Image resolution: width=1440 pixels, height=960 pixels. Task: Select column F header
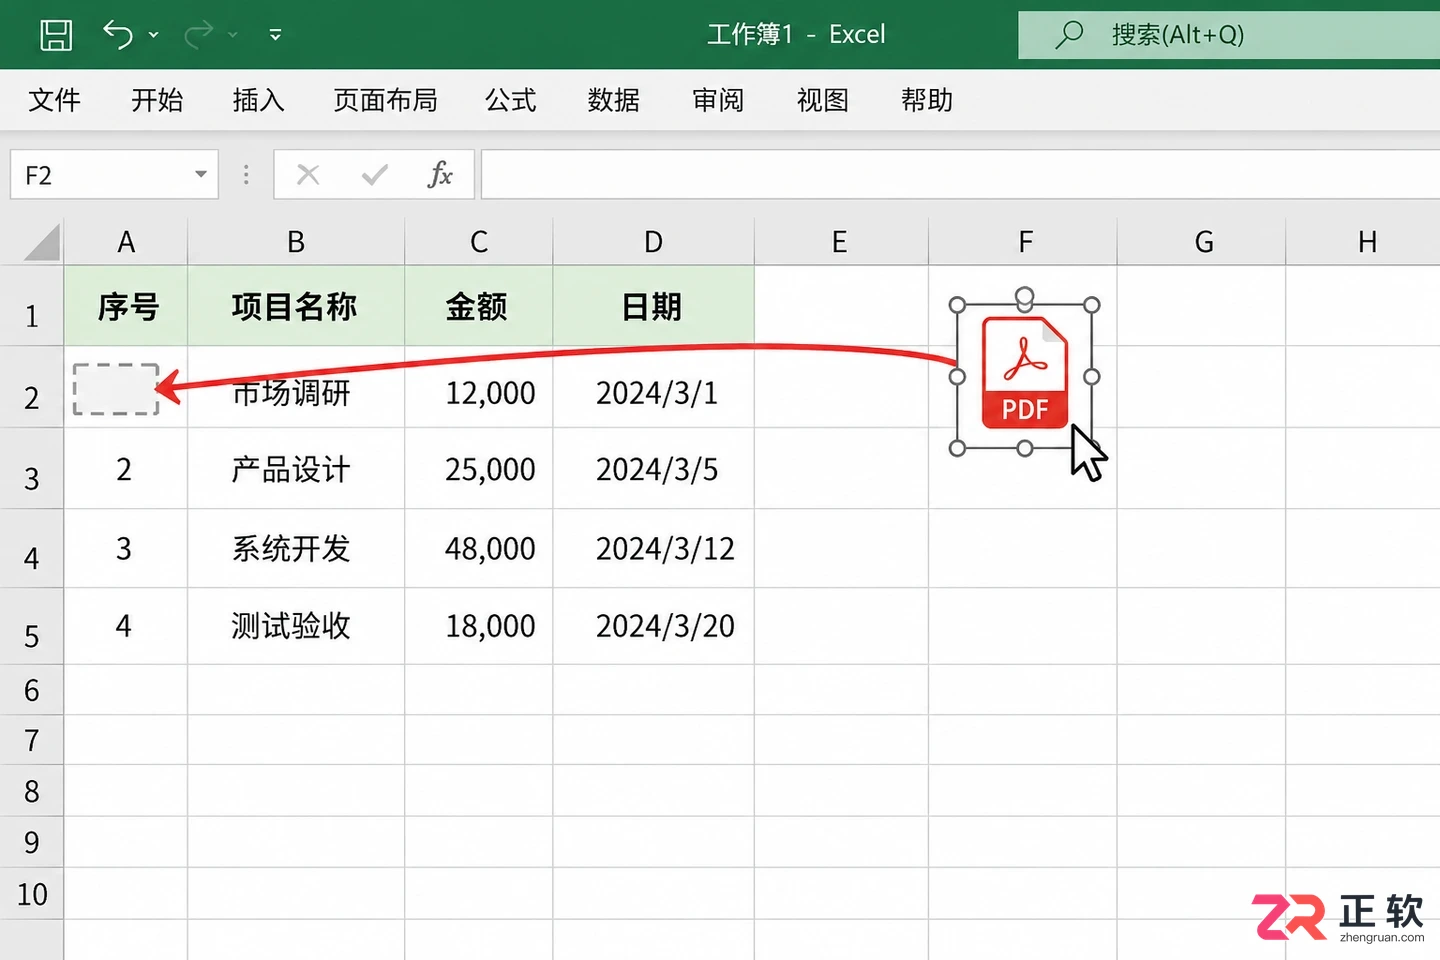click(x=1025, y=242)
